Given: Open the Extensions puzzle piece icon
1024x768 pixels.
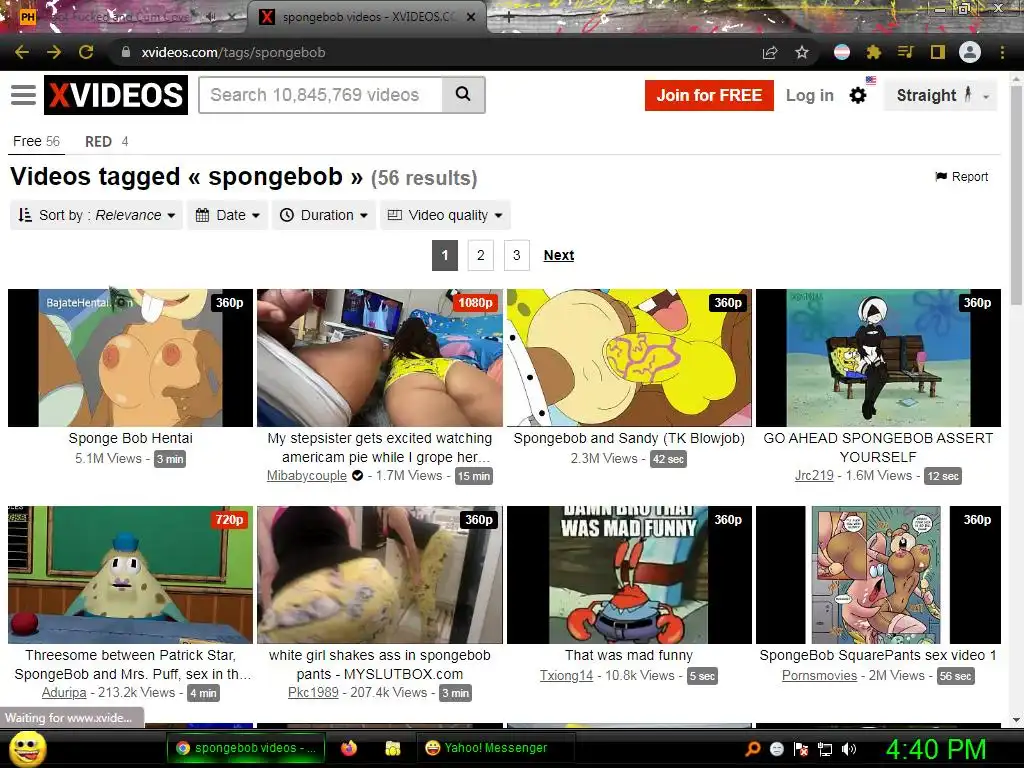Looking at the screenshot, I should [x=874, y=52].
